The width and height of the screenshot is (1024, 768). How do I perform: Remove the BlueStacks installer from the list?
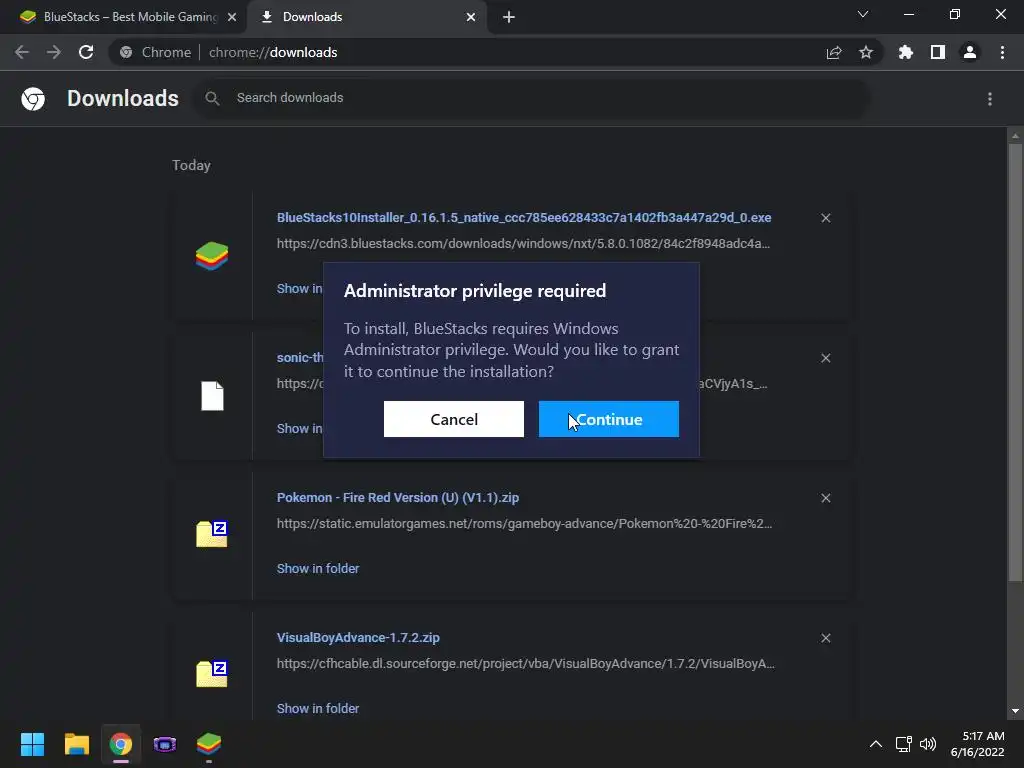coord(825,218)
